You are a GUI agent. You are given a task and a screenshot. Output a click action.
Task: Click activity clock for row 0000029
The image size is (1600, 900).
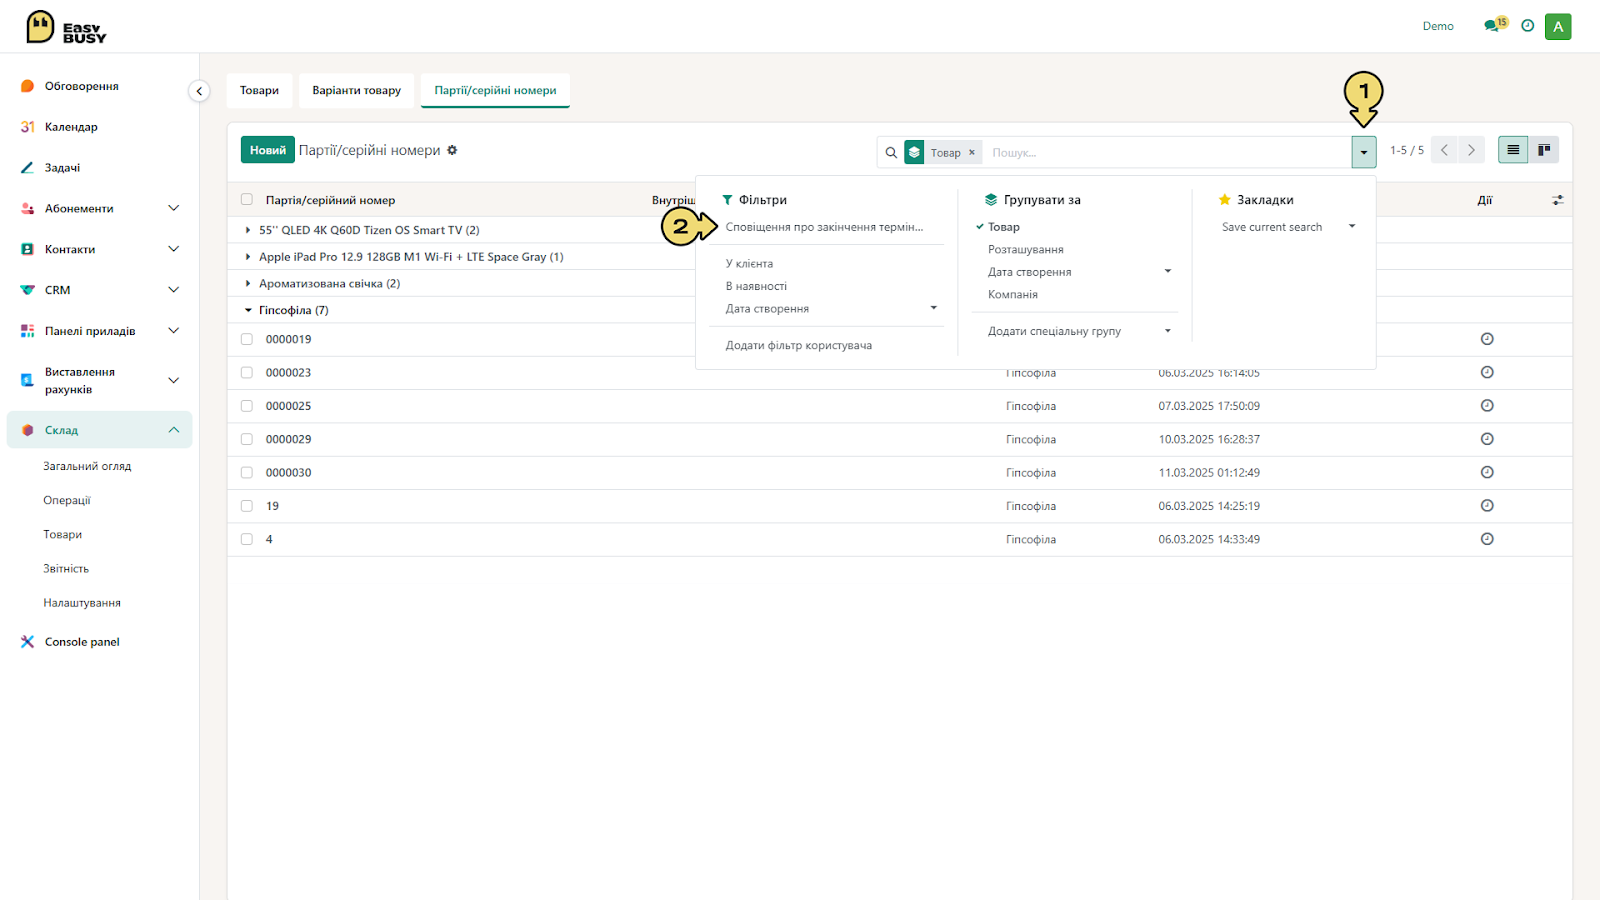click(x=1487, y=439)
